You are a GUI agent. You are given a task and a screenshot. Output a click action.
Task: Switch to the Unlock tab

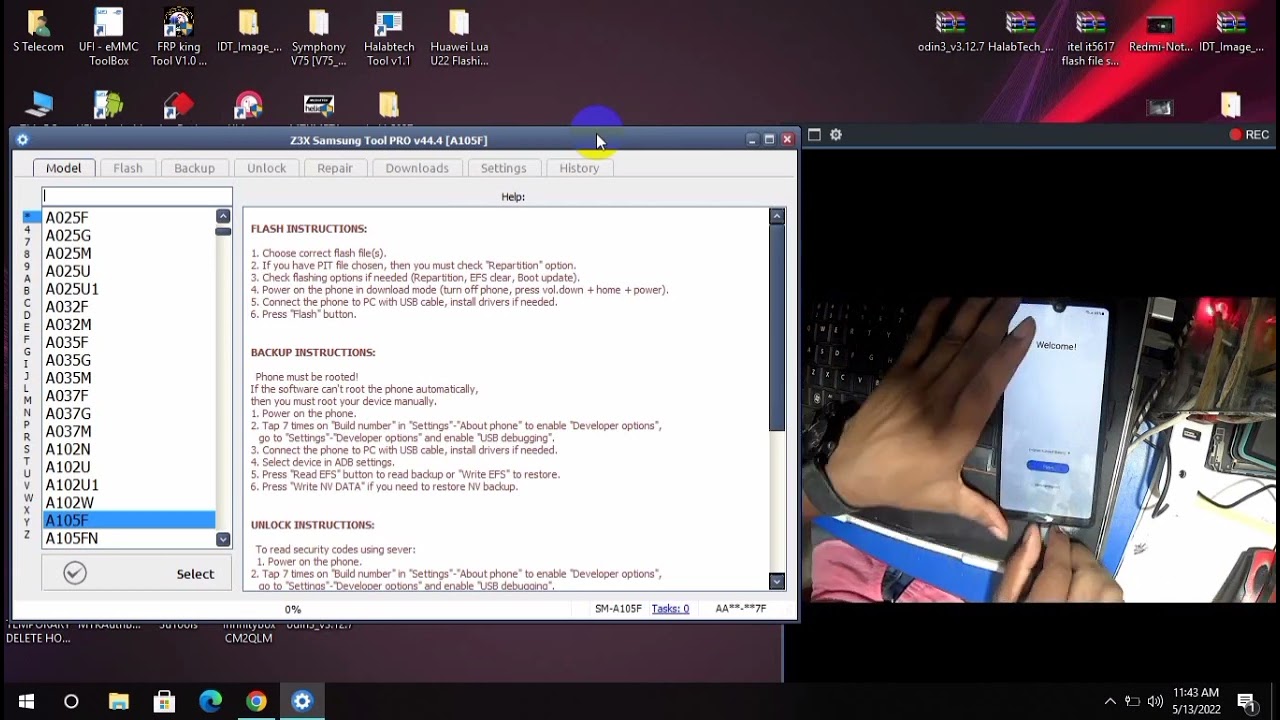click(266, 168)
